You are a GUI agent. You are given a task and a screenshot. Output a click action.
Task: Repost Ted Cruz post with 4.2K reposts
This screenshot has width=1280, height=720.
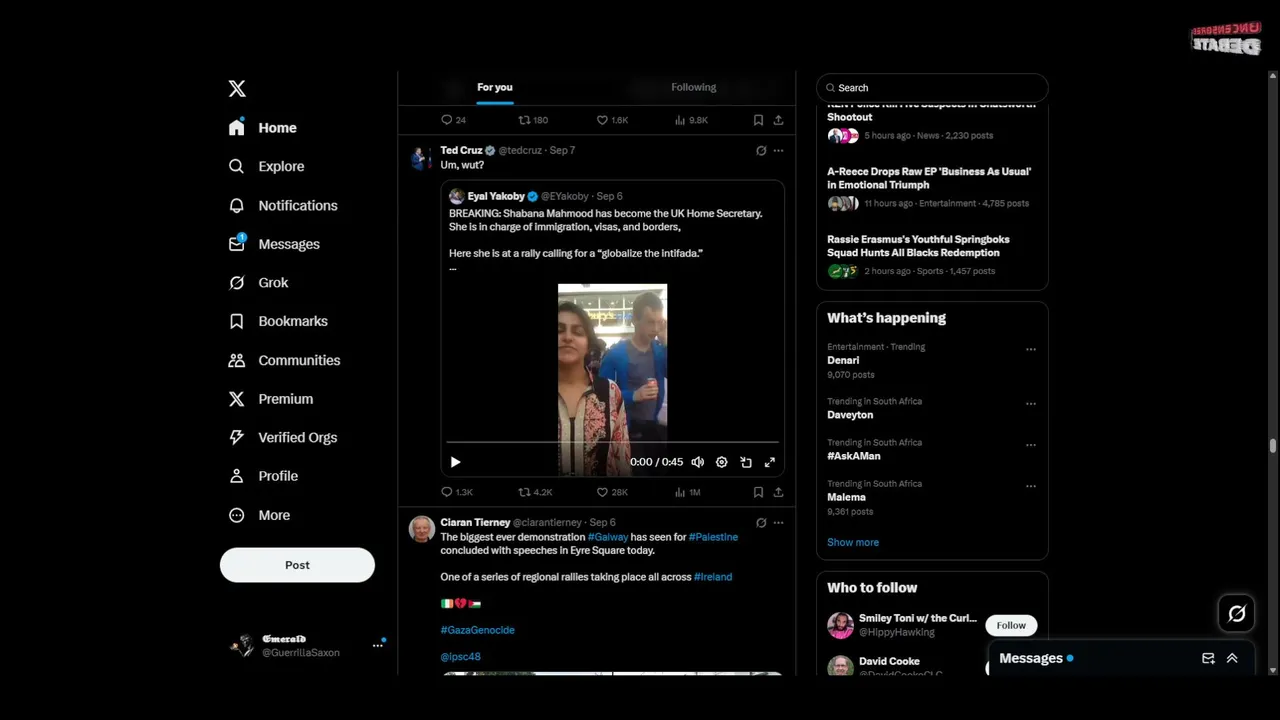[x=535, y=492]
